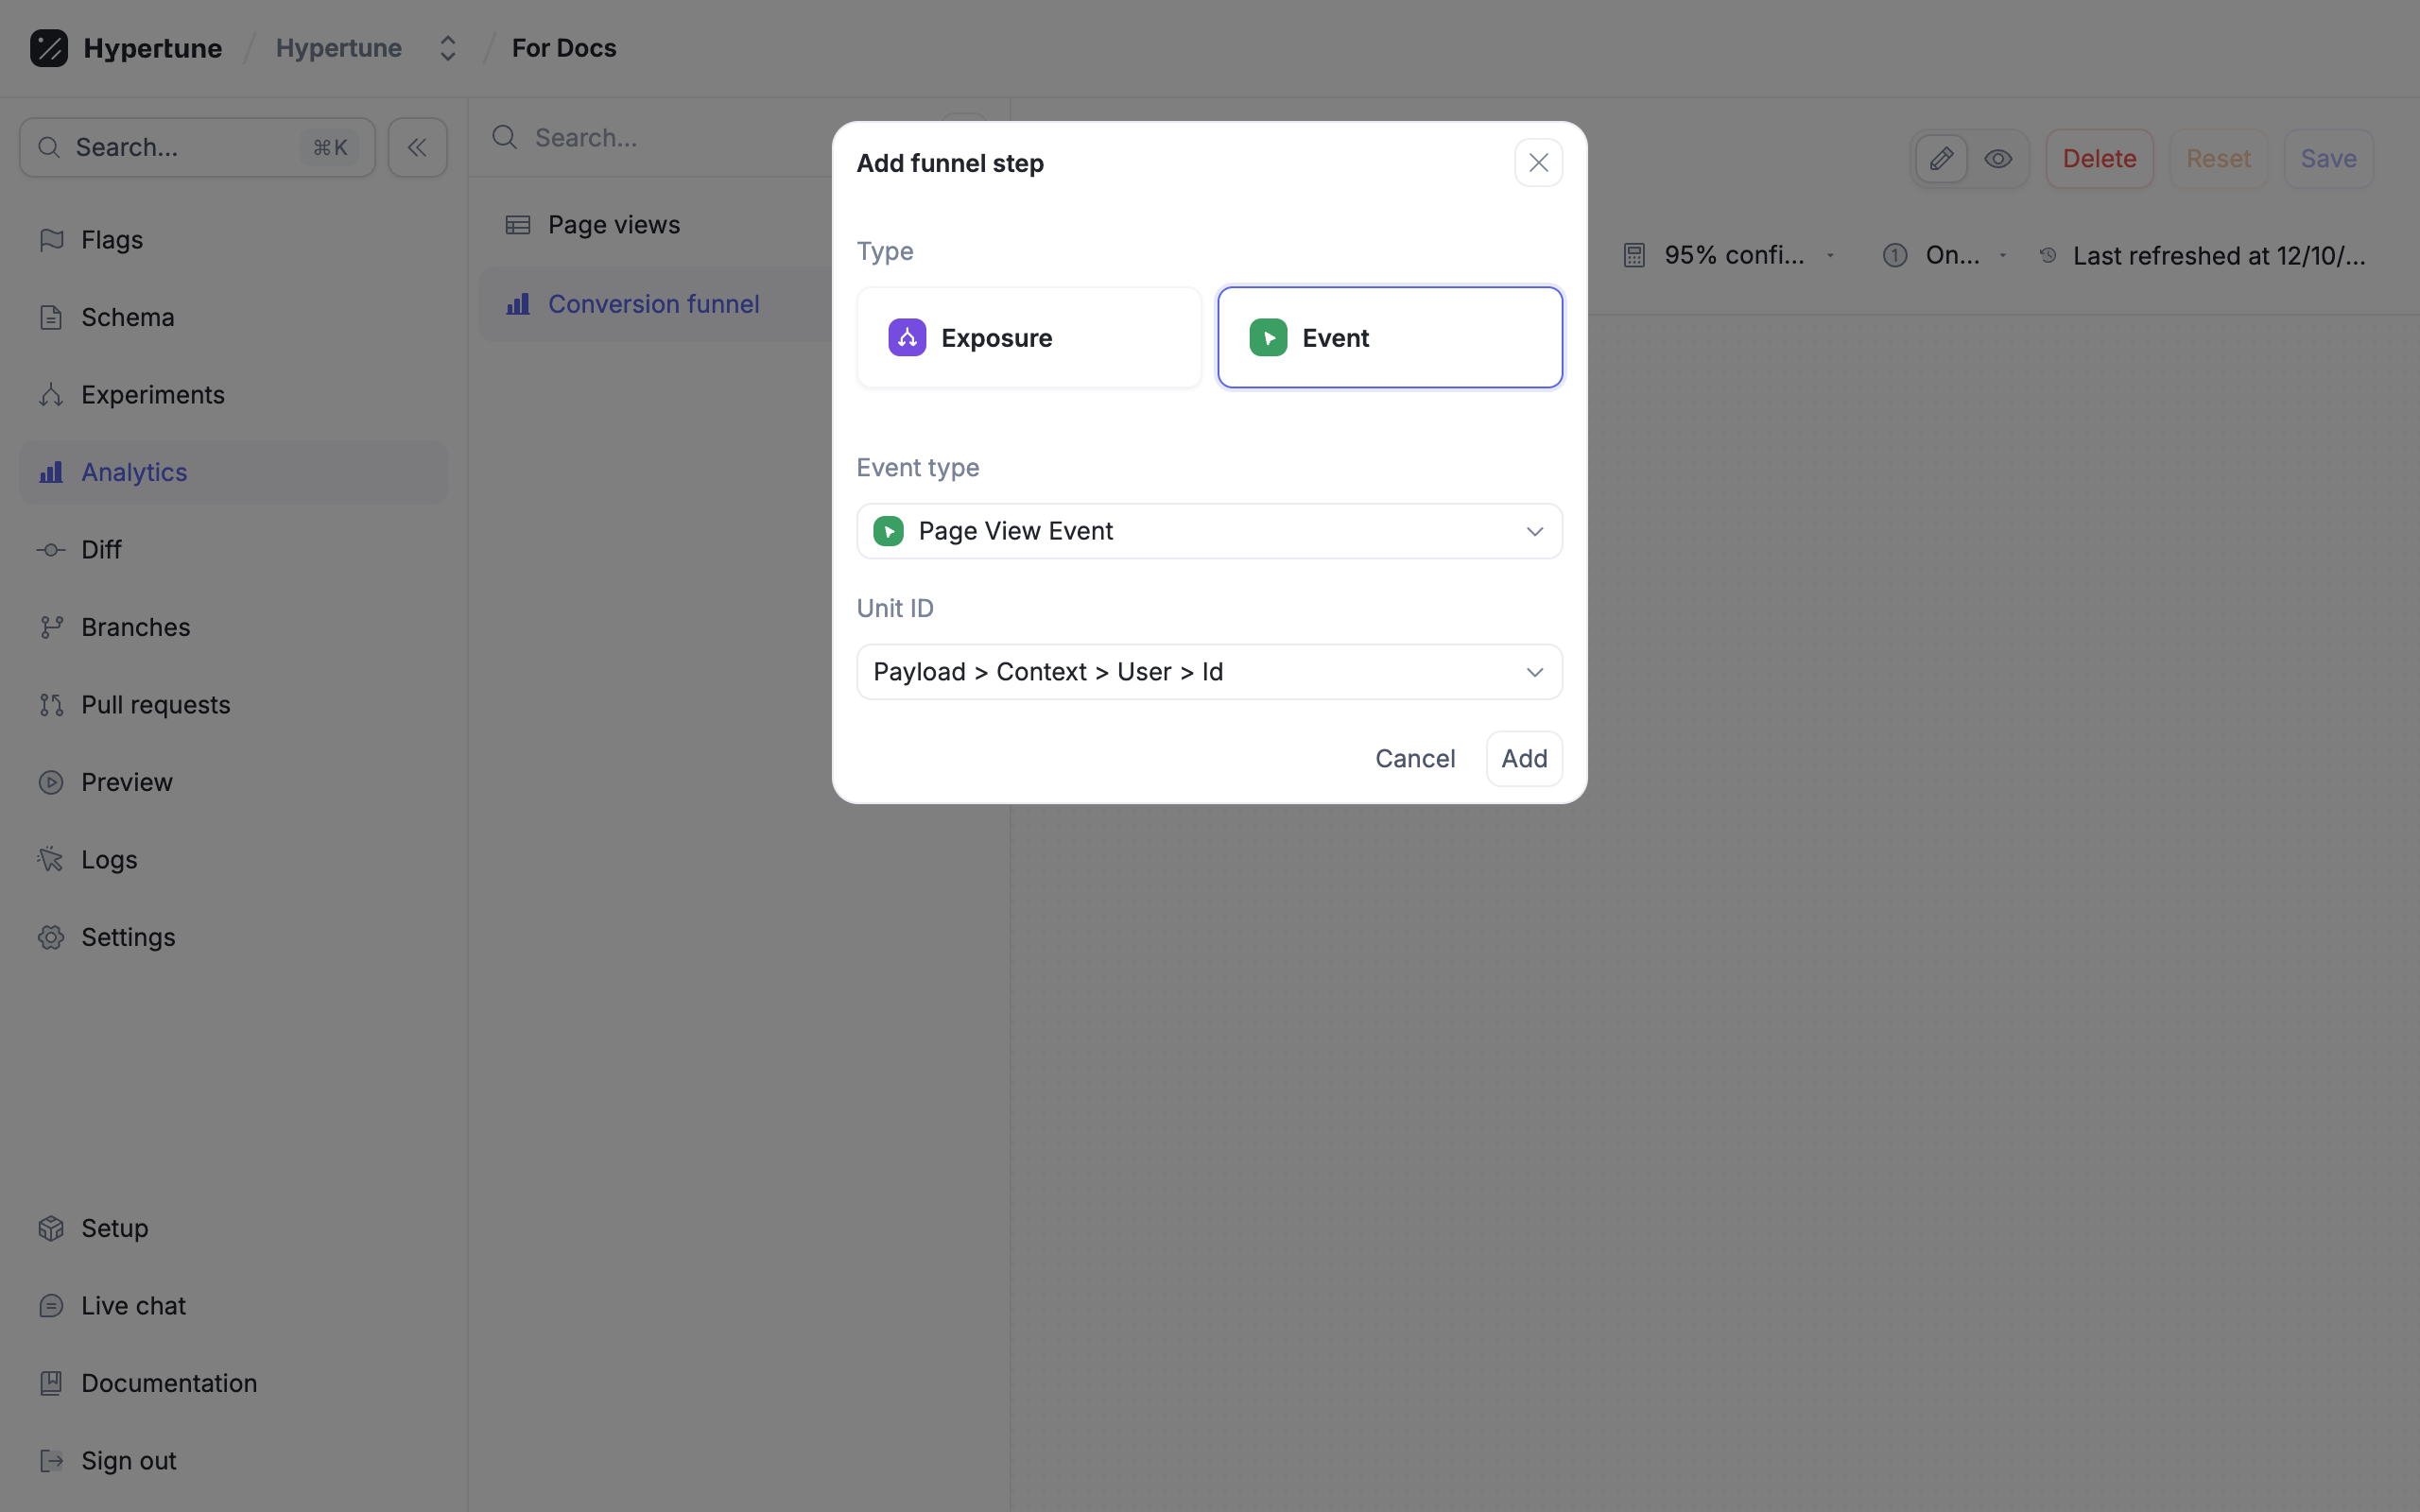Select the Page views analytics item

point(613,225)
